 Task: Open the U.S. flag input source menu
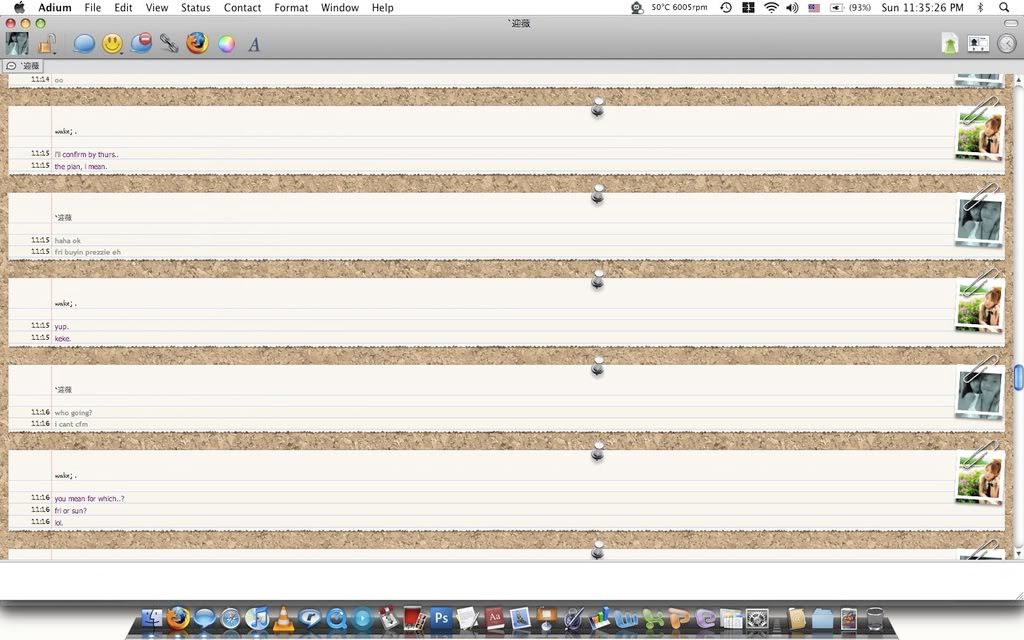813,7
